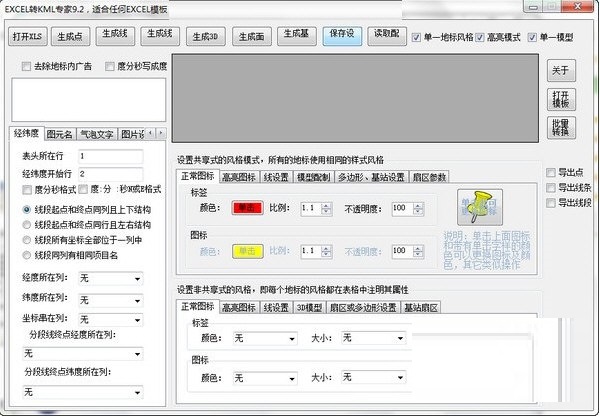This screenshot has height=416, width=600.
Task: Enable 度分秒写成度 checkbox
Action: 109,67
